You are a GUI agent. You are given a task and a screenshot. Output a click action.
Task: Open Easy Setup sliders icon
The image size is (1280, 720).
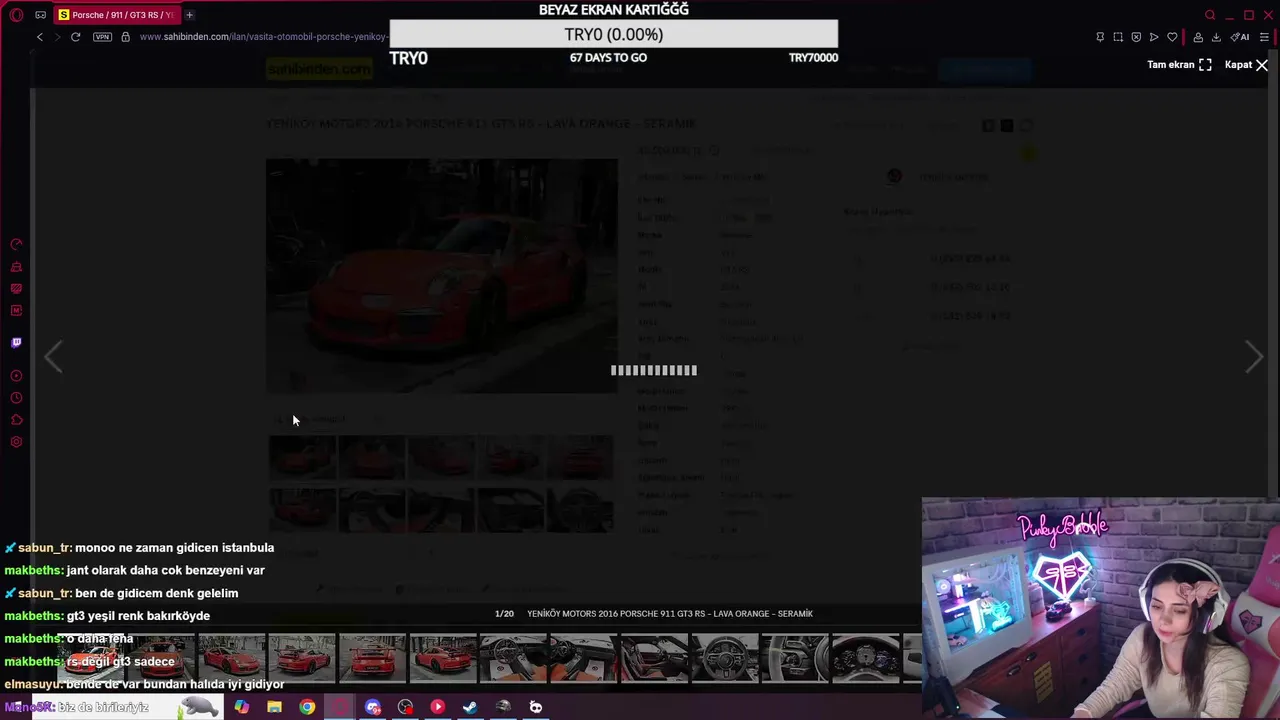pyautogui.click(x=1264, y=37)
